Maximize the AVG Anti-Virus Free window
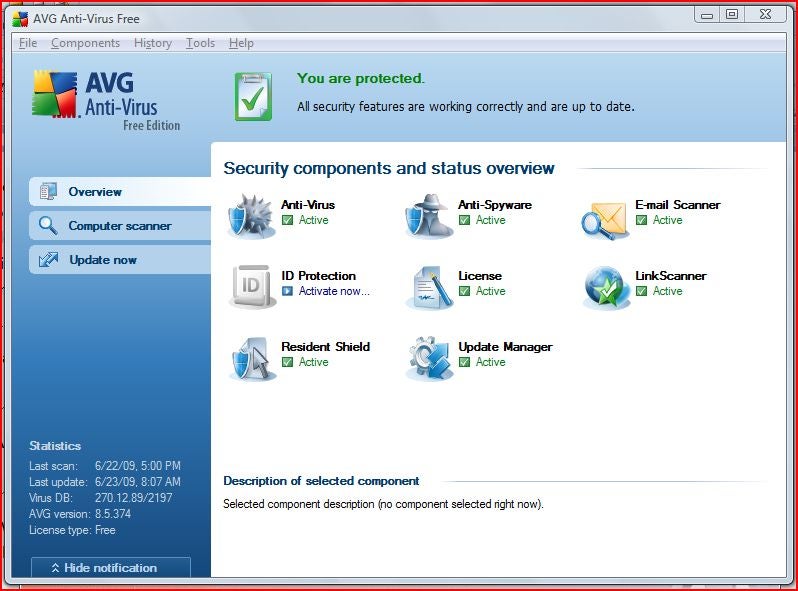Image resolution: width=798 pixels, height=591 pixels. pos(732,15)
